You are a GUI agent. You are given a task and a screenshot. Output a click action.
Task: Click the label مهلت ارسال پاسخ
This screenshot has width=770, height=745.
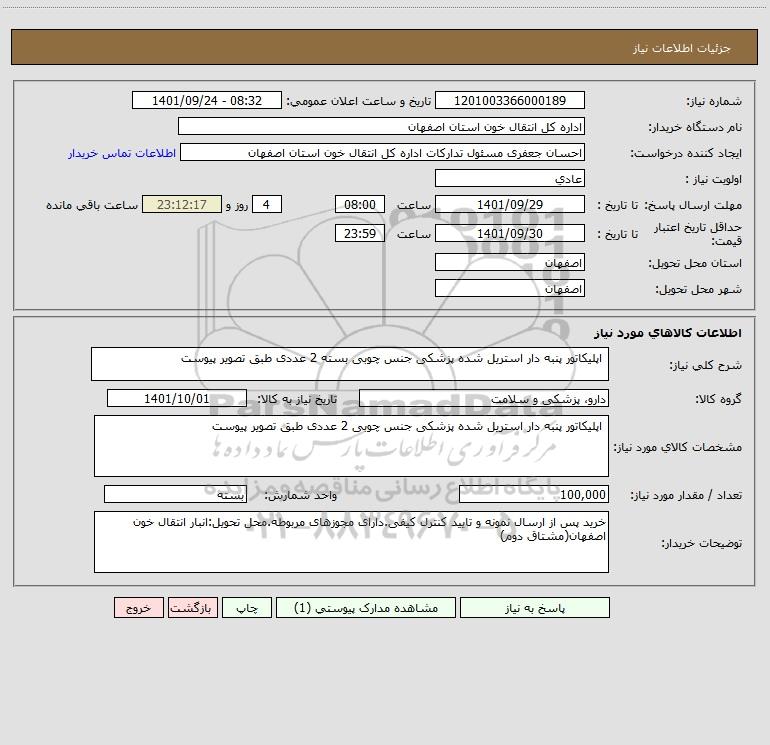click(x=693, y=205)
